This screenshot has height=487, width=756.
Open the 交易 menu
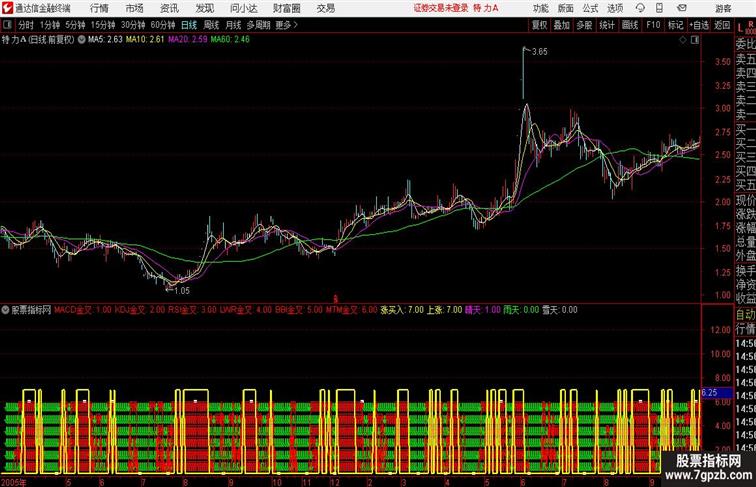coord(326,8)
